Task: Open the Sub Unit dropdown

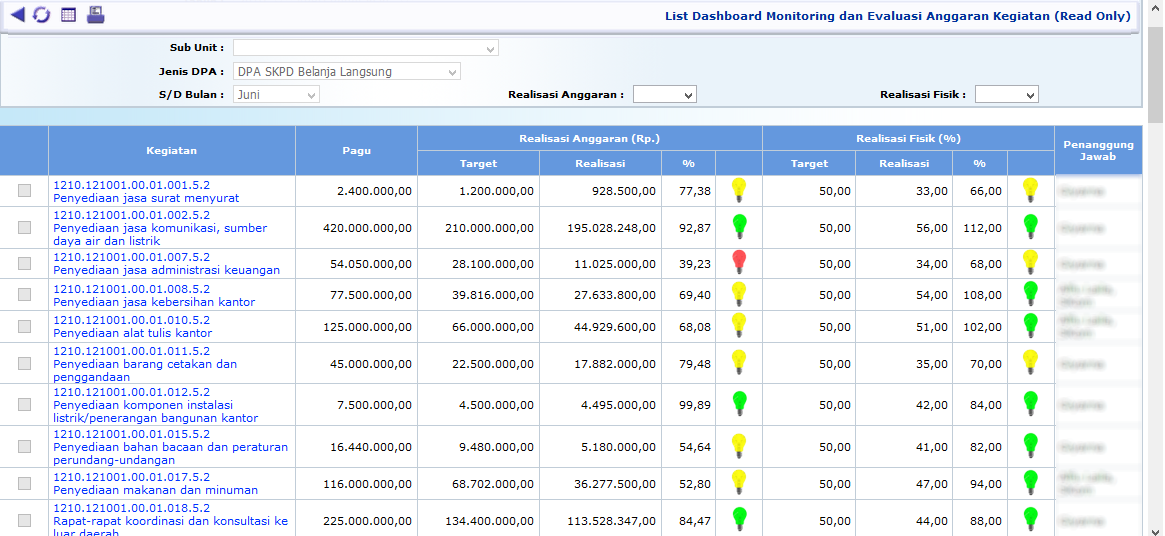Action: 365,48
